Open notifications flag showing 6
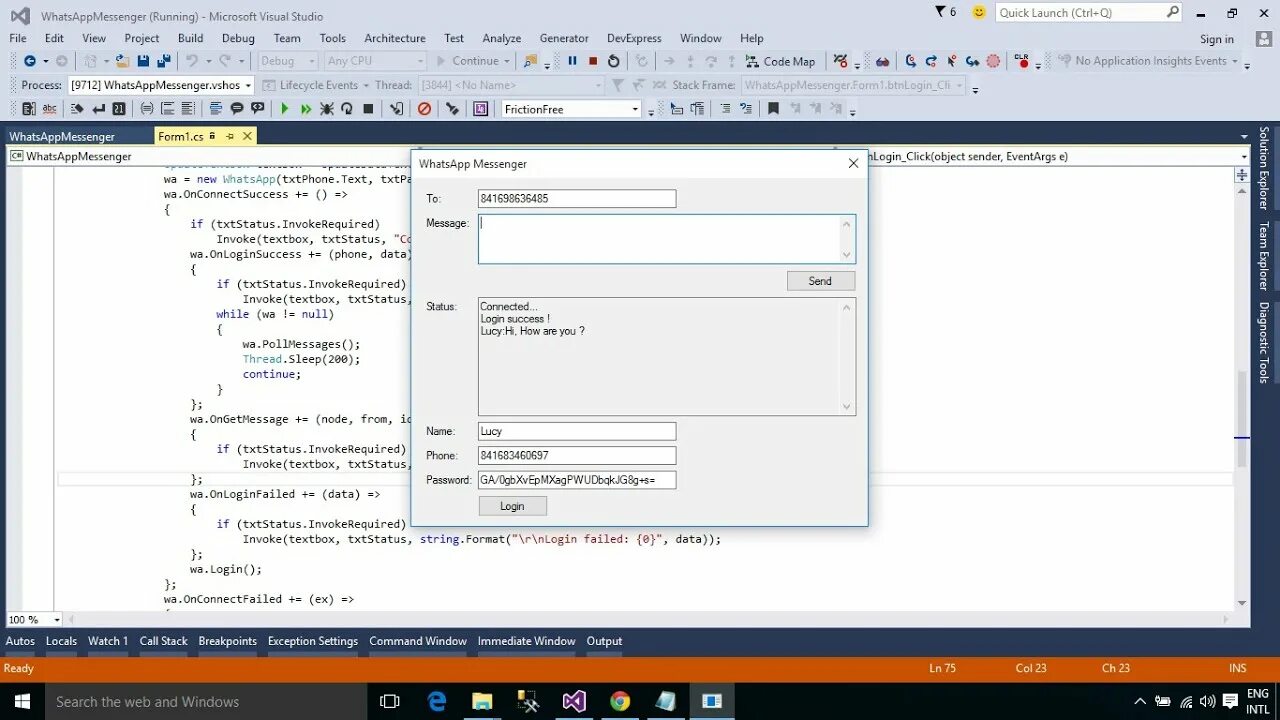The height and width of the screenshot is (720, 1280). click(946, 12)
